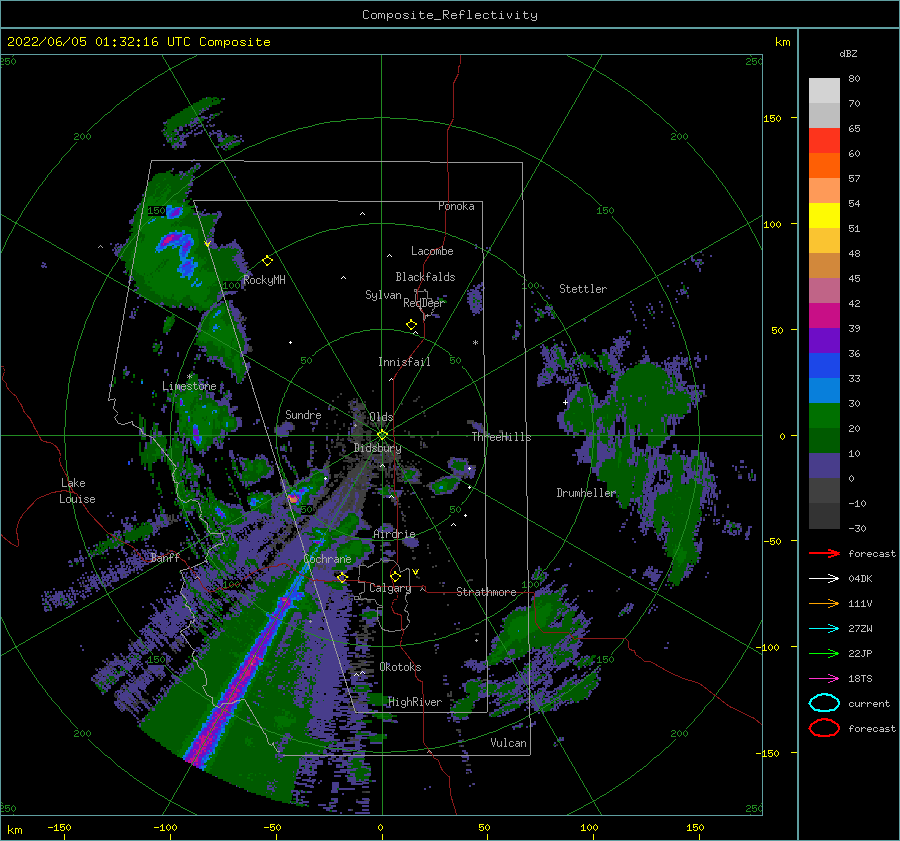Select the Strathmore label

[486, 592]
